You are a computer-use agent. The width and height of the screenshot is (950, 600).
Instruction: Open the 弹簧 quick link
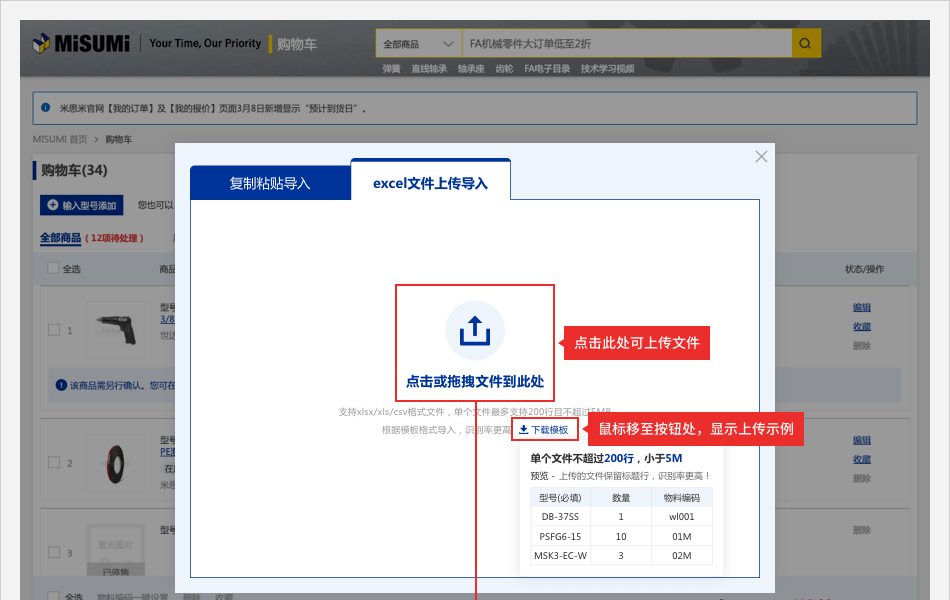391,69
